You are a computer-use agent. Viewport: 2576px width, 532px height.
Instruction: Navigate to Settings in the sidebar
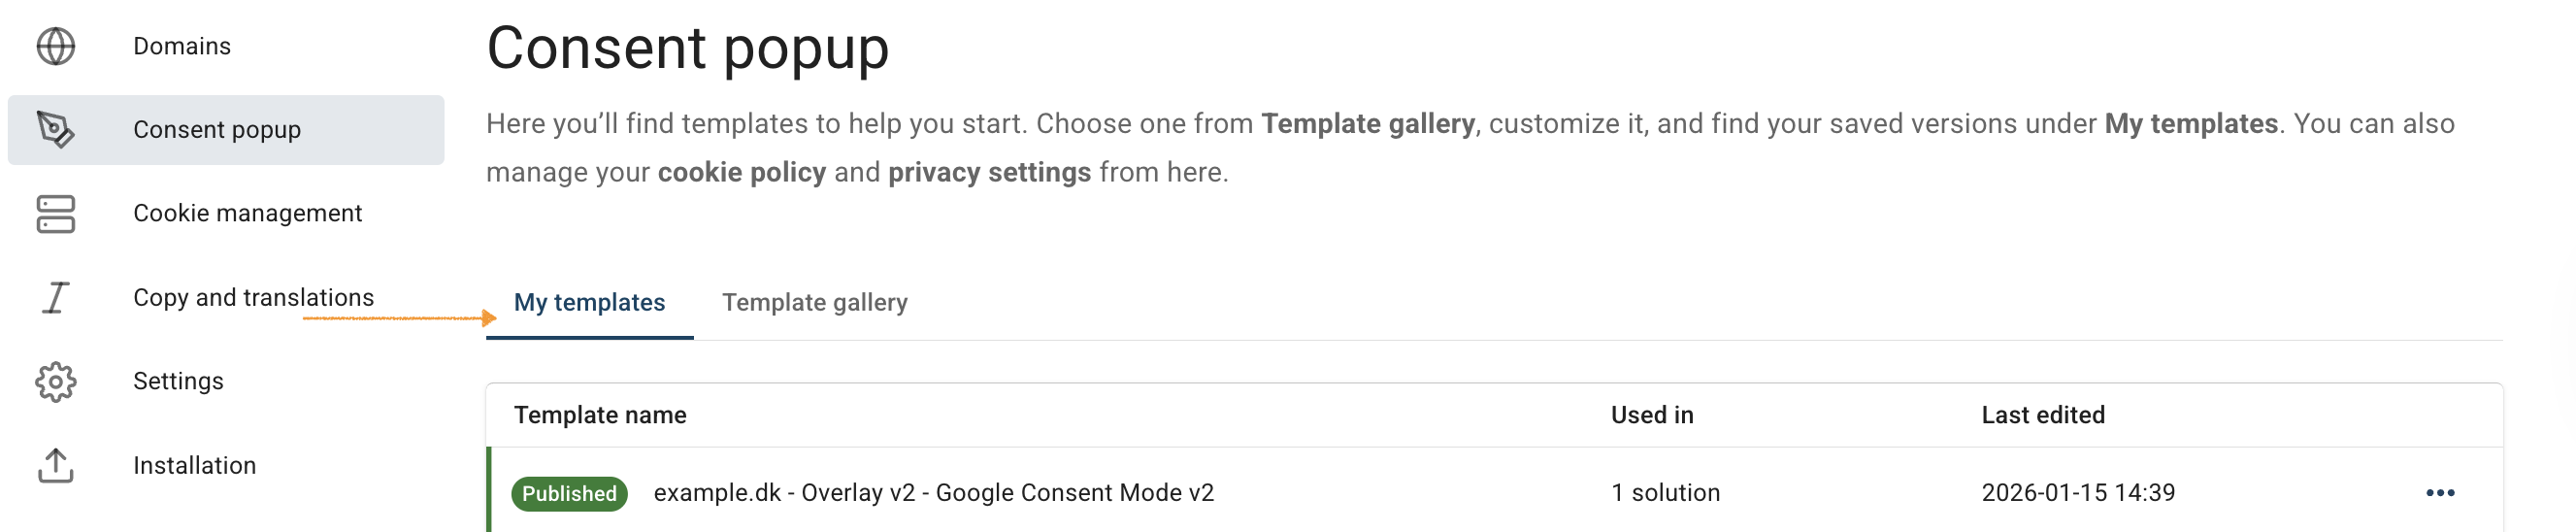click(178, 382)
